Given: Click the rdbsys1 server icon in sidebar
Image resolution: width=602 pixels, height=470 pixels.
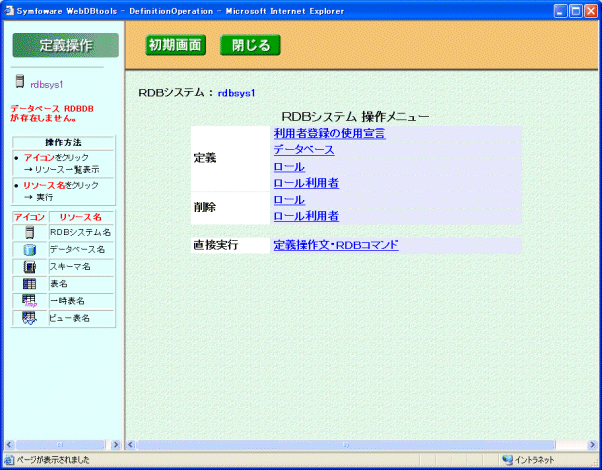Looking at the screenshot, I should [19, 84].
